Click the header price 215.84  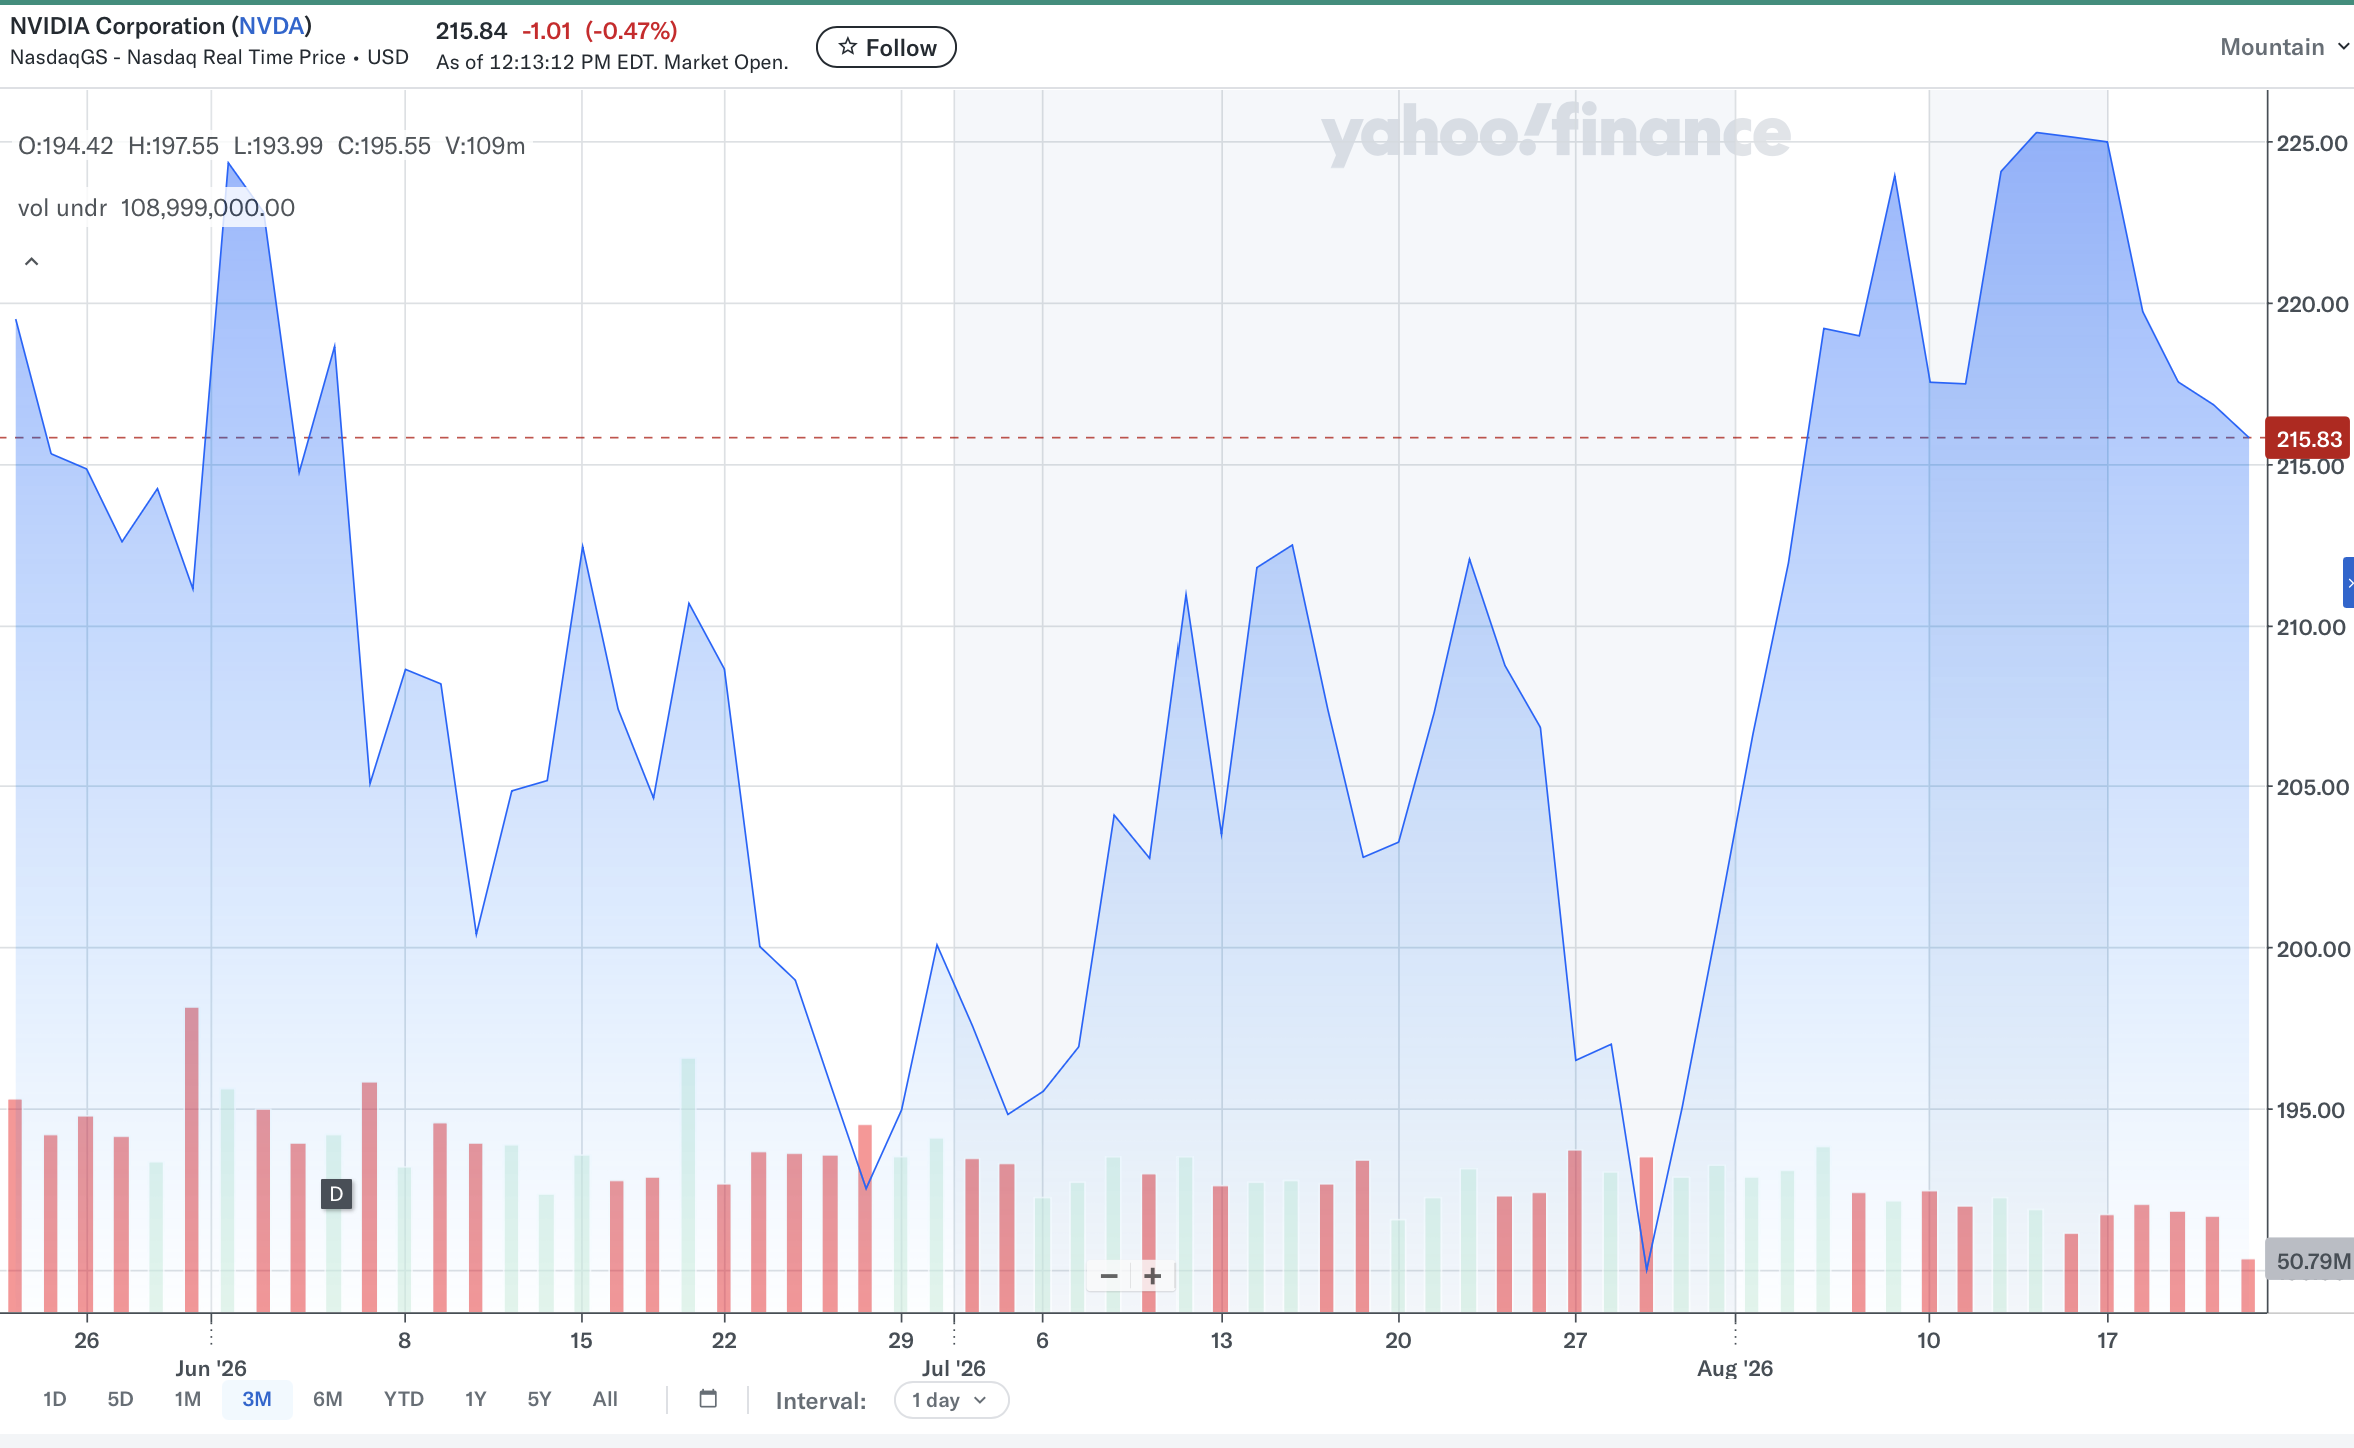pos(471,31)
